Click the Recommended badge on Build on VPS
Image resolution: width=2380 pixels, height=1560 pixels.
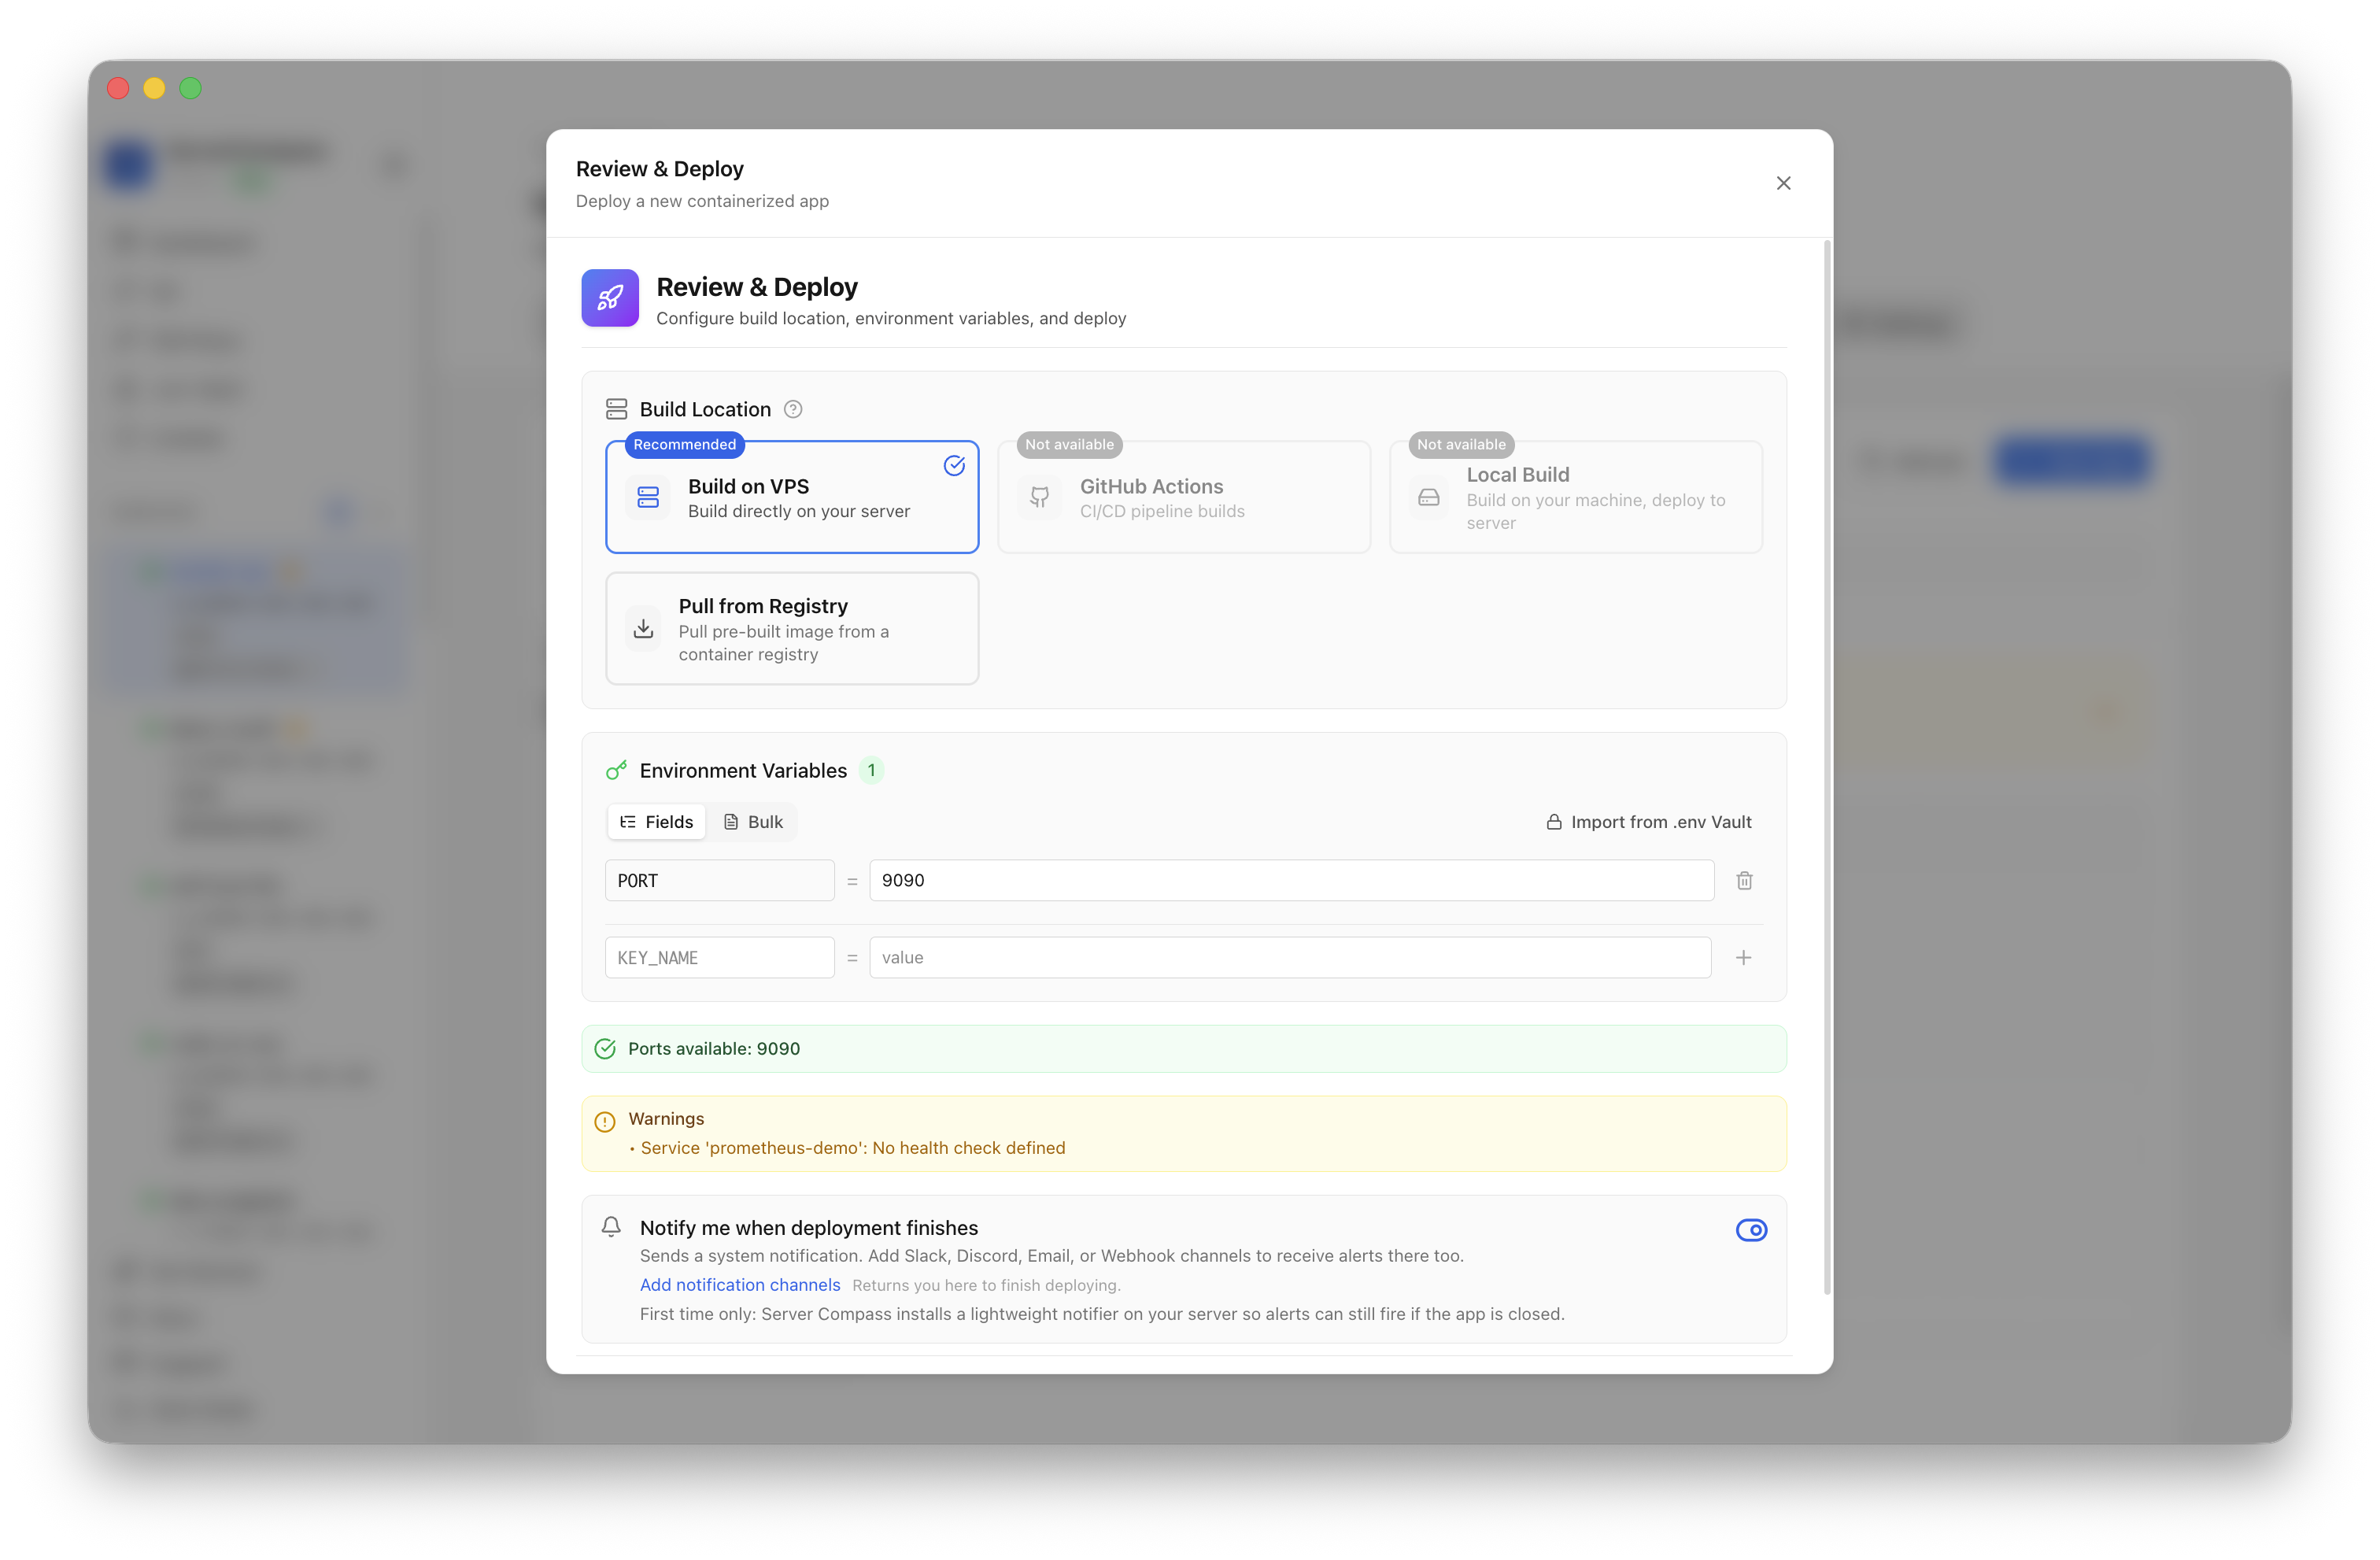[685, 445]
